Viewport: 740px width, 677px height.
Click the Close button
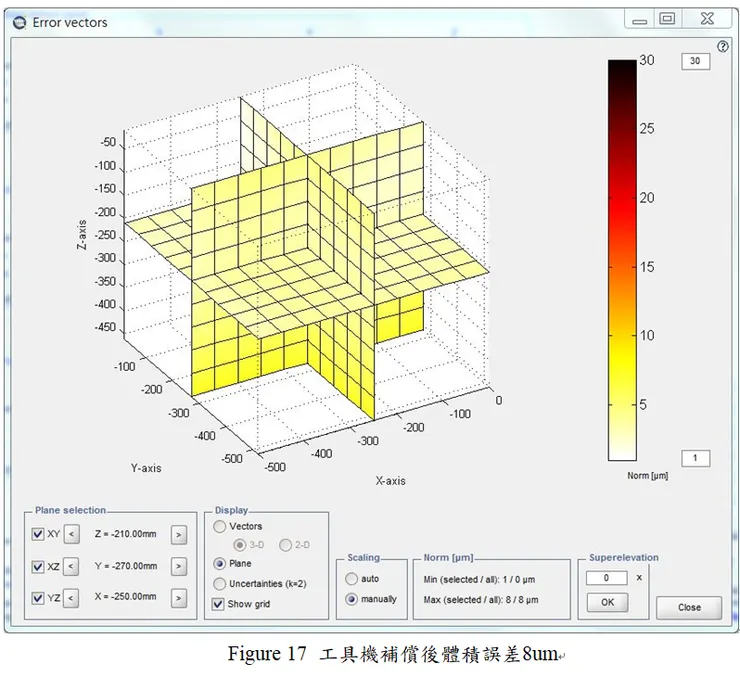pos(689,607)
